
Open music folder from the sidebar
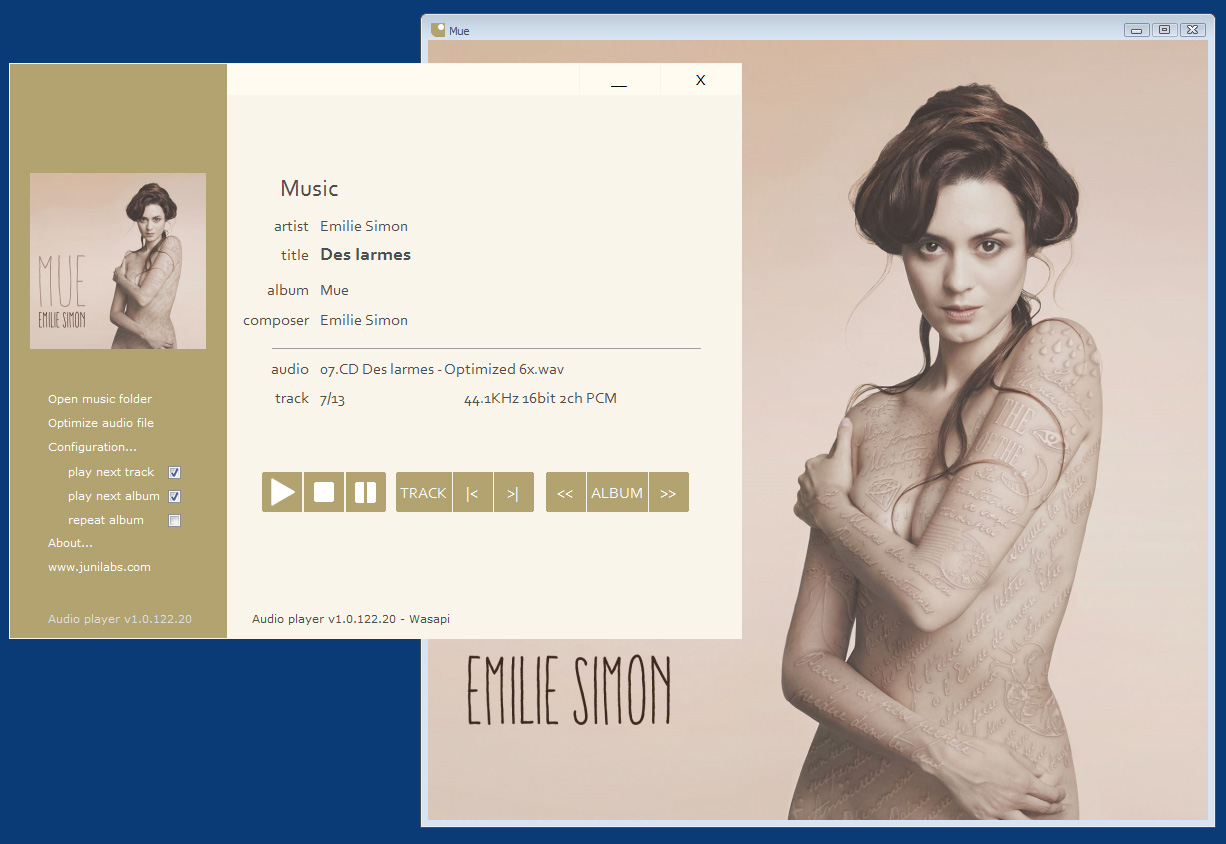click(100, 399)
